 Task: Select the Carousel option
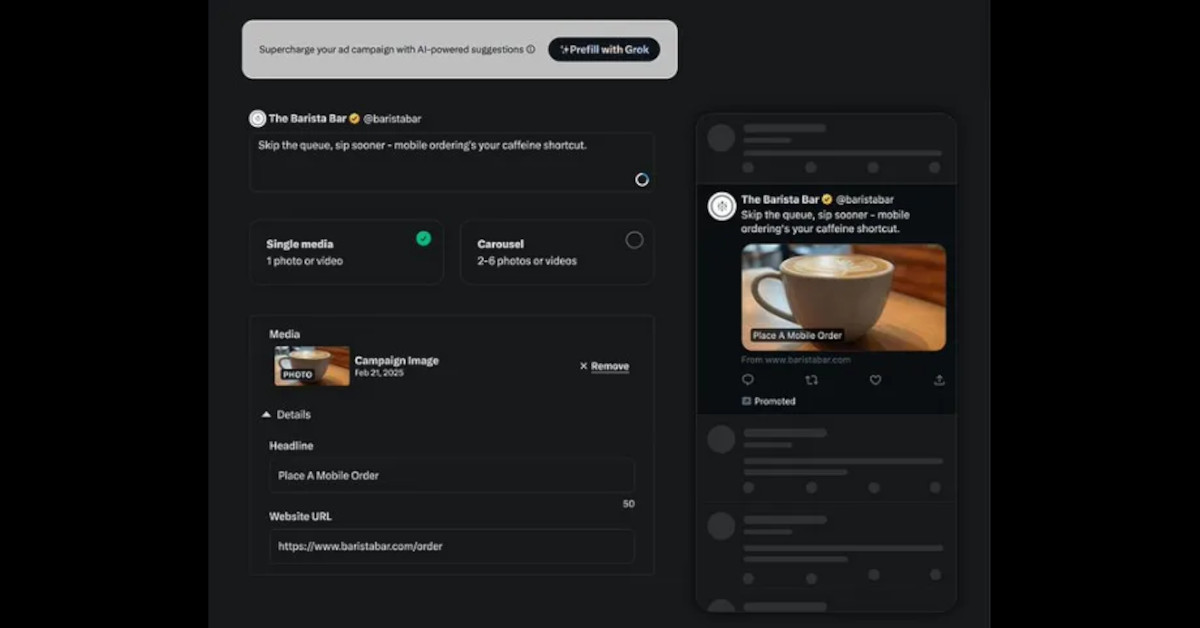coord(556,252)
